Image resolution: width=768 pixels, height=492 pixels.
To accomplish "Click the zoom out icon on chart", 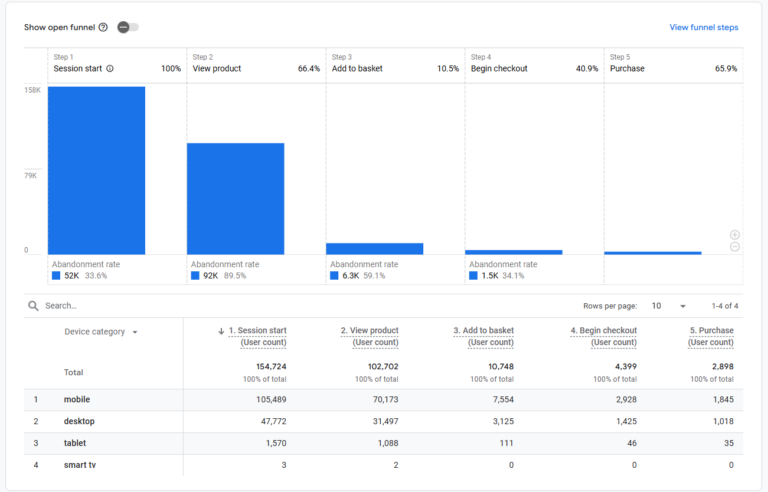I will tap(735, 246).
